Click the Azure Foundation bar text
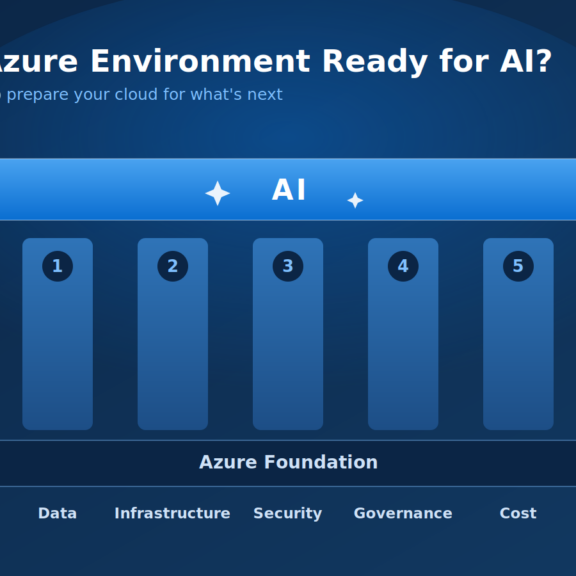Viewport: 576px width, 576px height. tap(288, 462)
